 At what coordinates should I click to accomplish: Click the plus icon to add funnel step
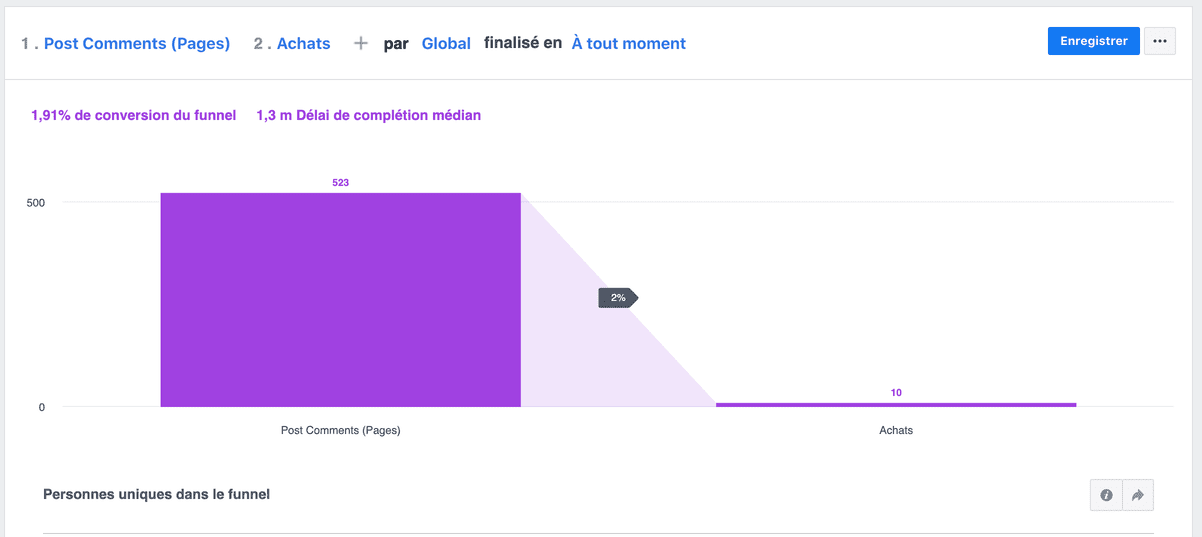click(x=361, y=43)
